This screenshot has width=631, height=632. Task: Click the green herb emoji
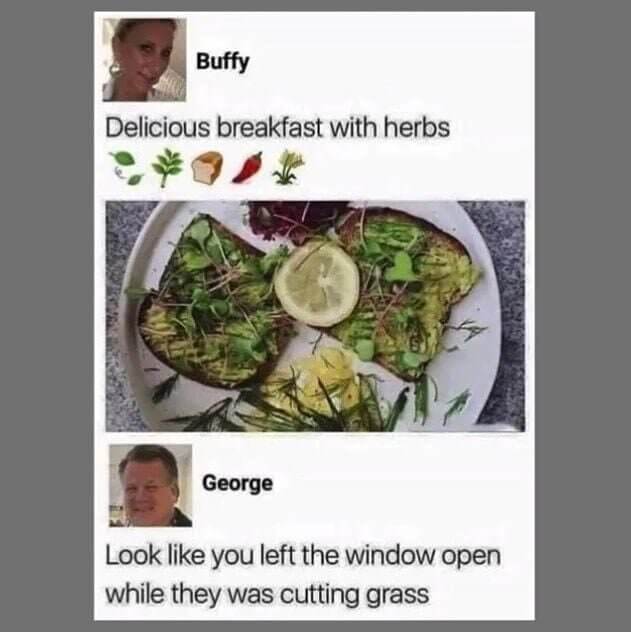(164, 167)
